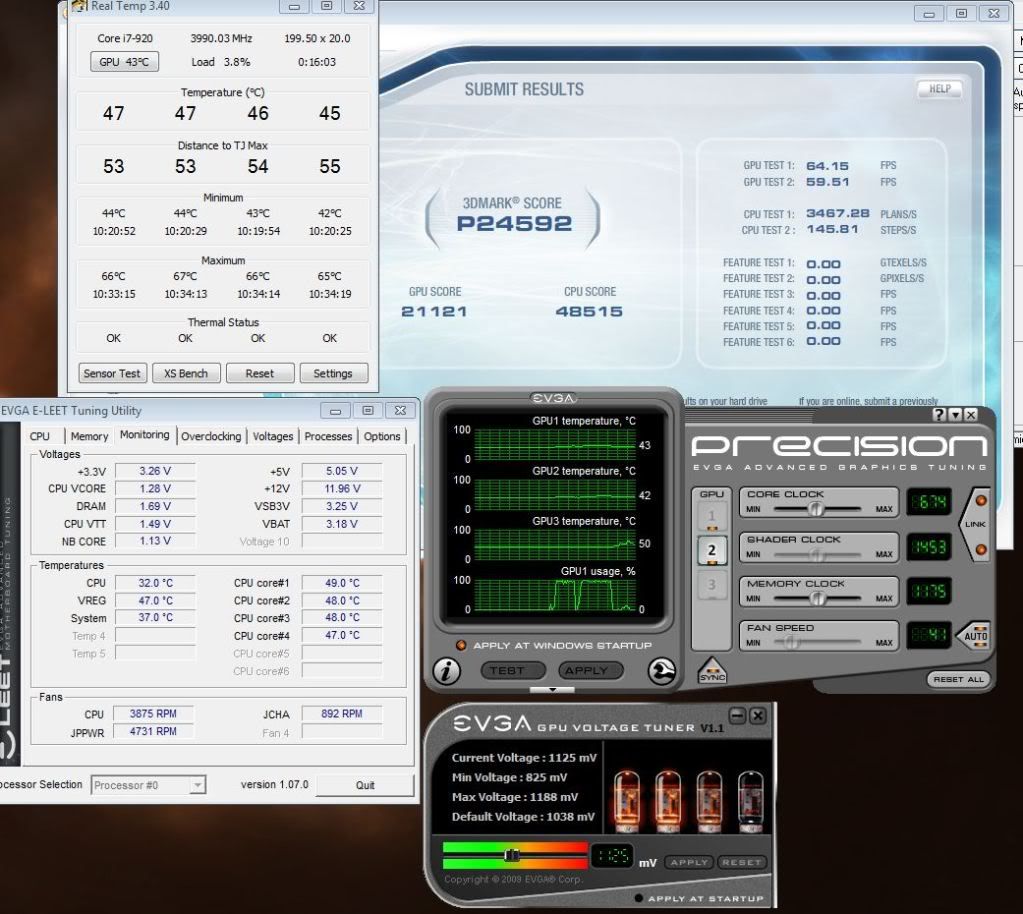Open Precision settings via the wrench icon

pyautogui.click(x=661, y=672)
